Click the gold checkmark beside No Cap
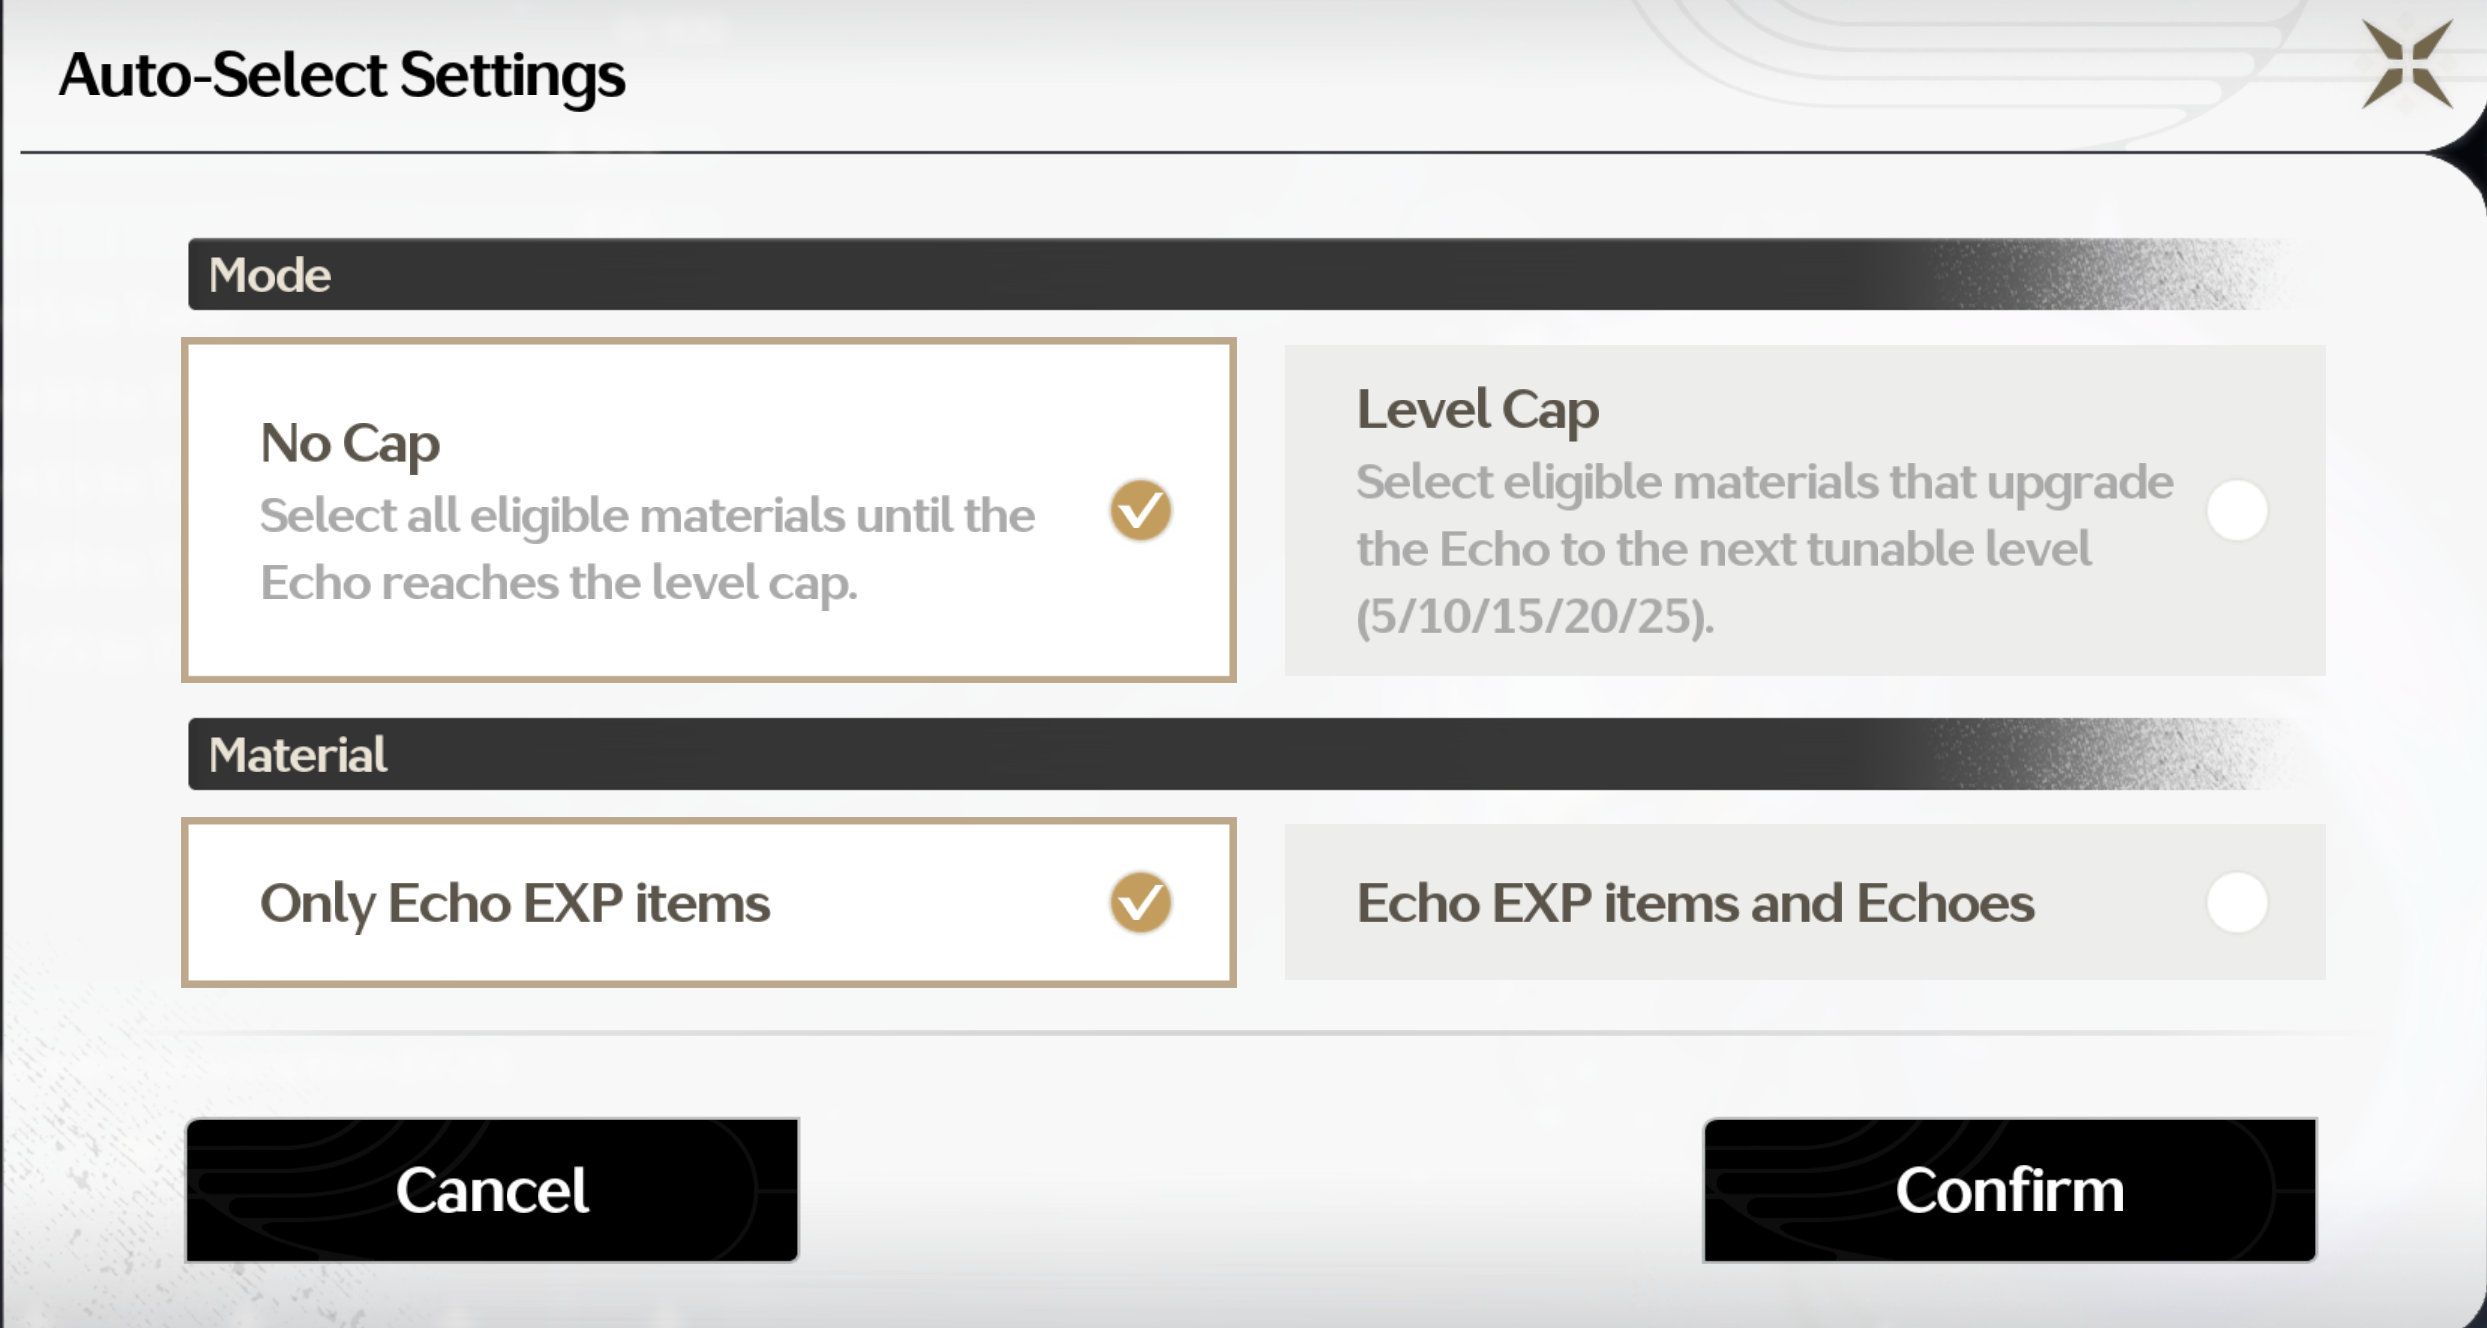This screenshot has width=2487, height=1328. tap(1140, 510)
